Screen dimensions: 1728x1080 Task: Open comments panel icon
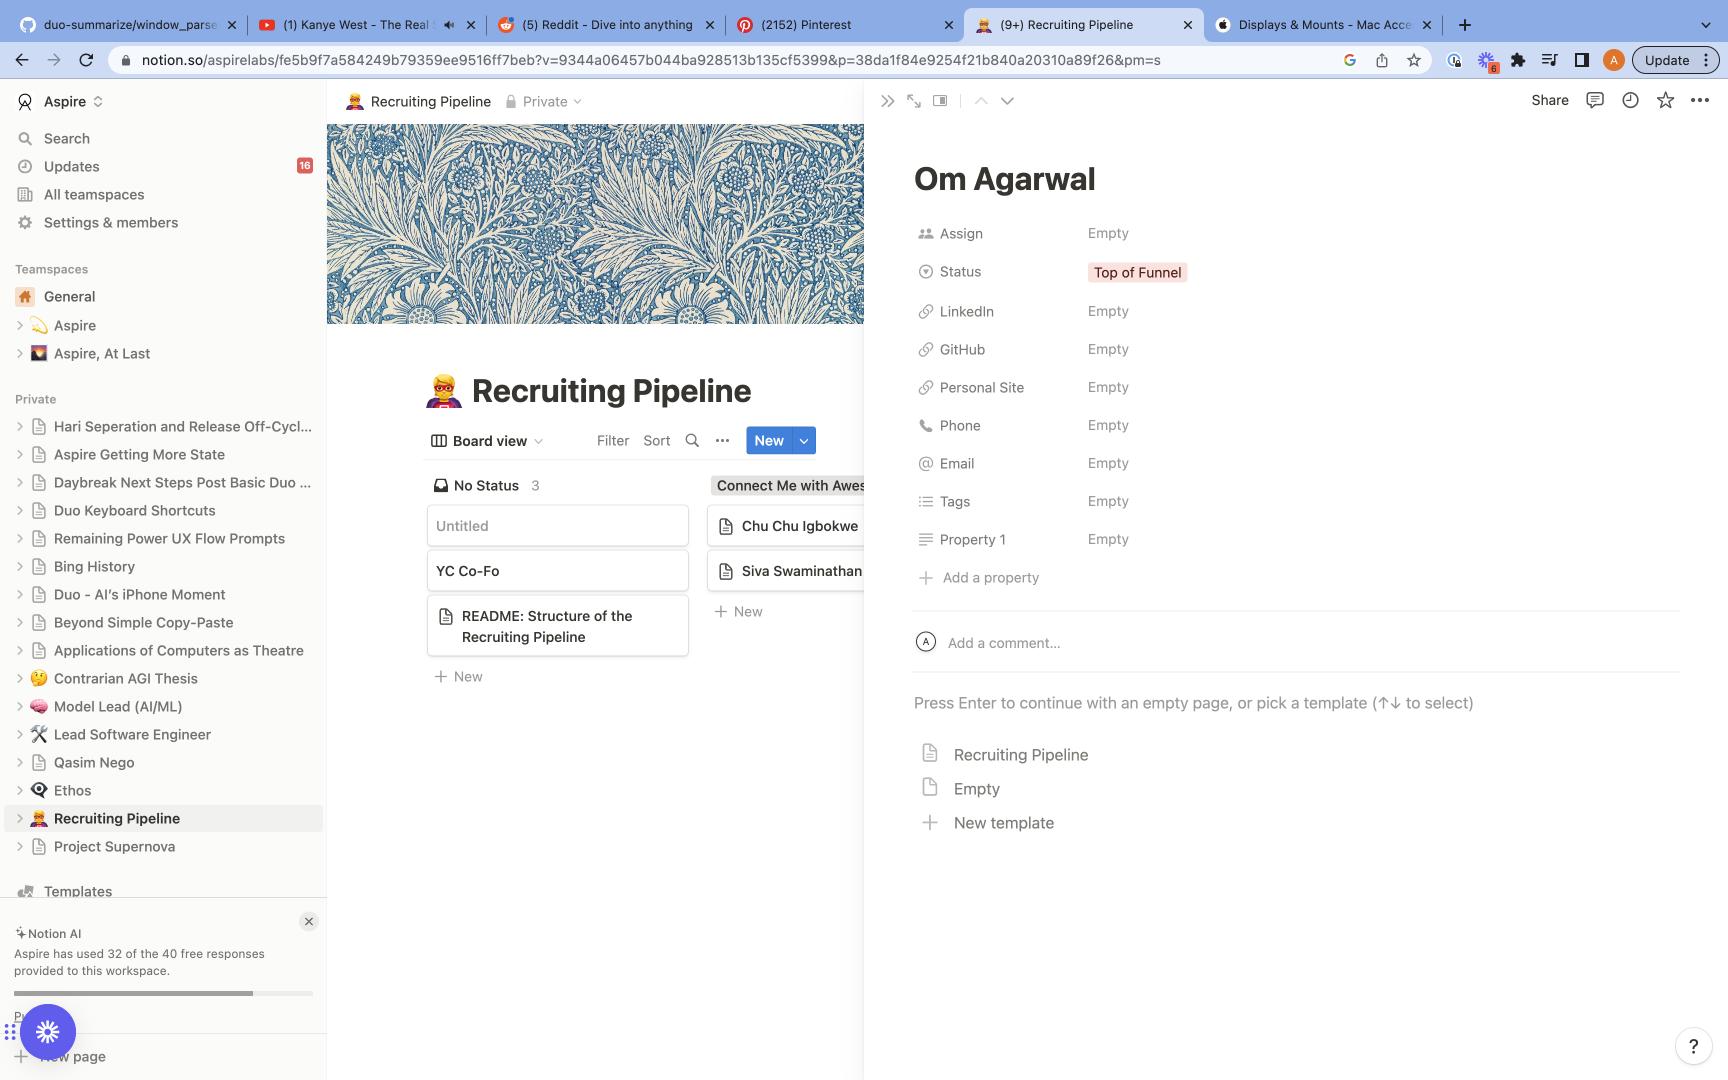tap(1595, 100)
